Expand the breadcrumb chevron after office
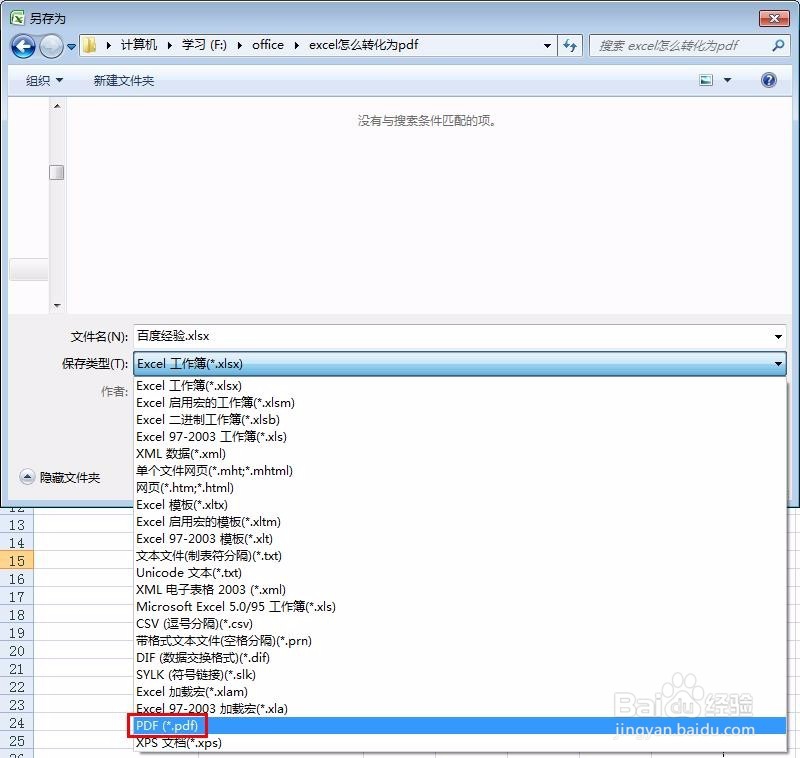 coord(296,45)
